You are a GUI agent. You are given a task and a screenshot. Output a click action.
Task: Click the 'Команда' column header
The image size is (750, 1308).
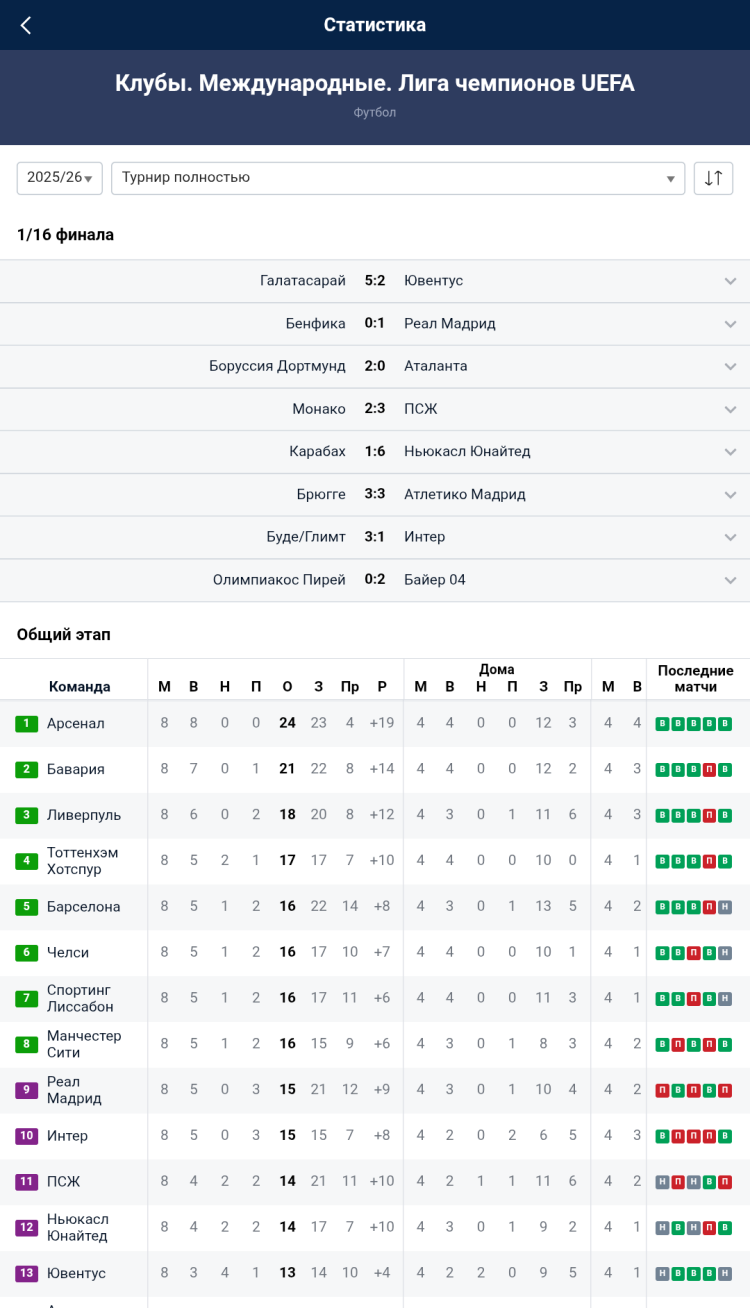(79, 686)
